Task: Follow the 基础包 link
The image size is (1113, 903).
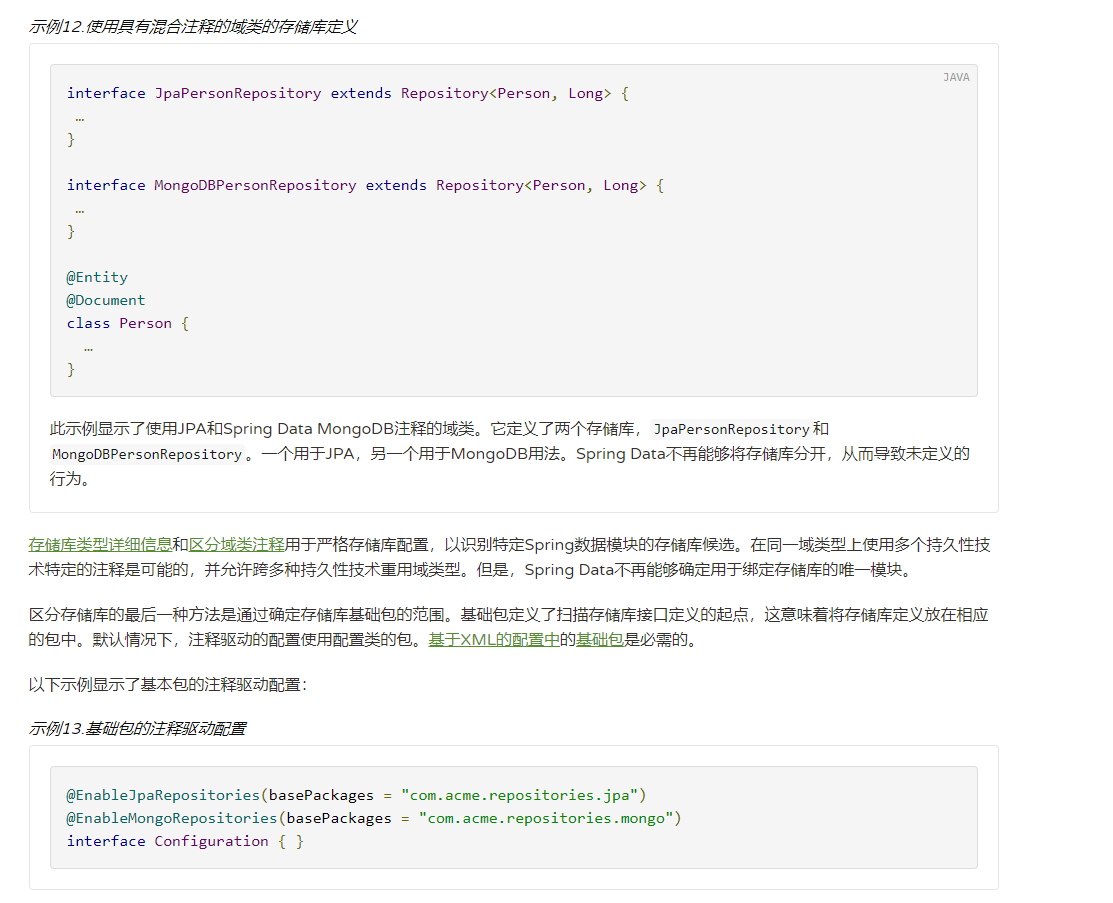Action: [x=600, y=640]
